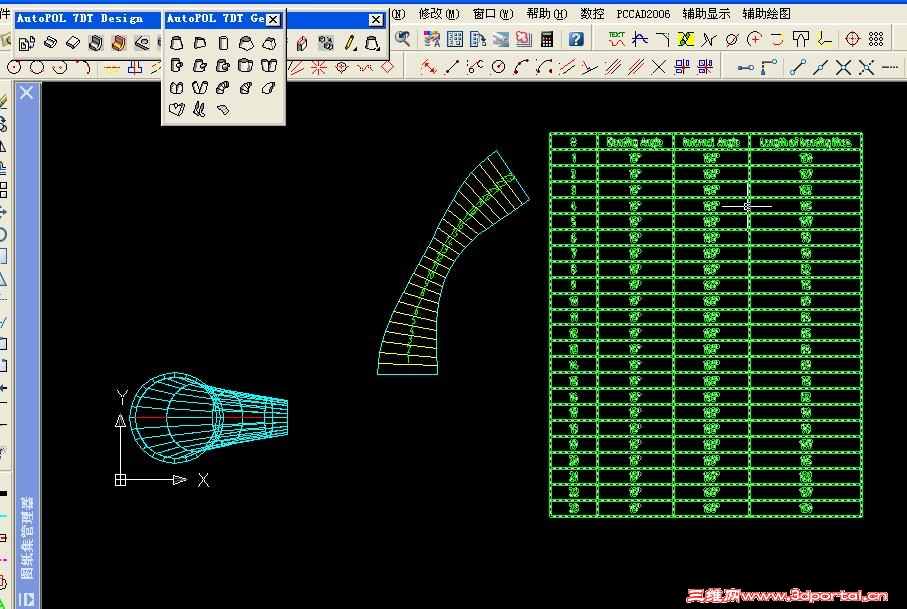Open the 修改(M) menu
The height and width of the screenshot is (609, 907).
439,13
